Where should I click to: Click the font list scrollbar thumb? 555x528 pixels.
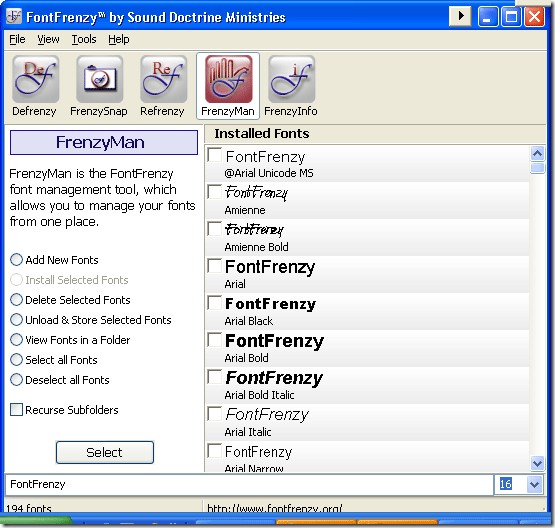pos(537,167)
